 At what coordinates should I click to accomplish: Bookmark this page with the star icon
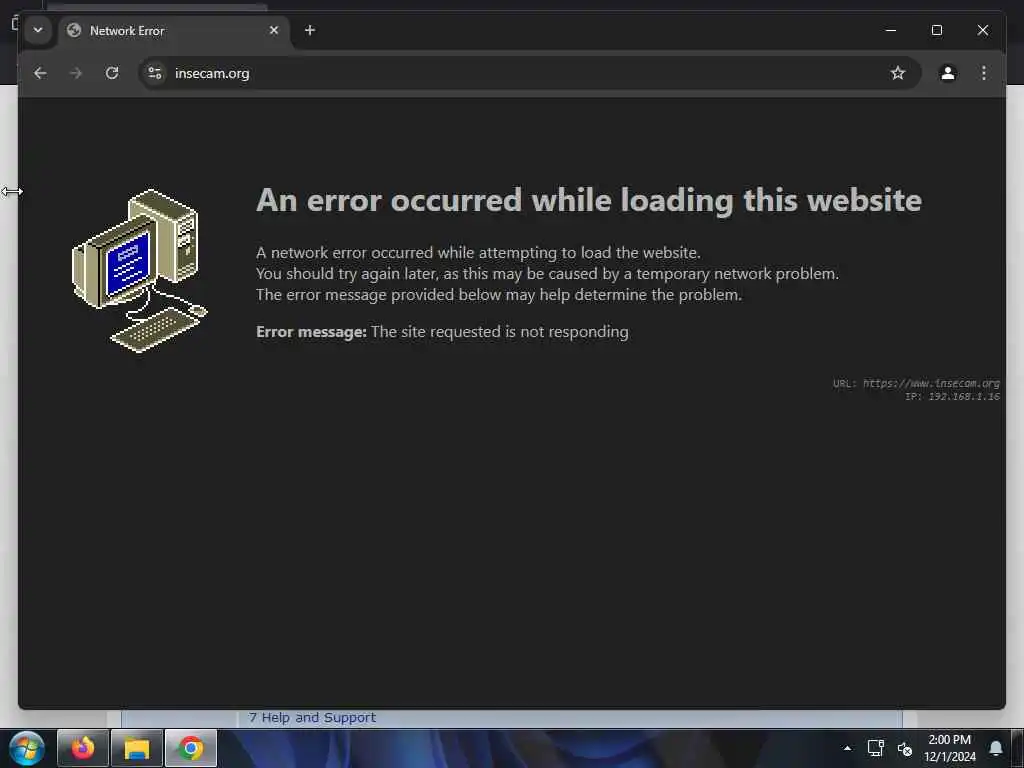tap(898, 73)
